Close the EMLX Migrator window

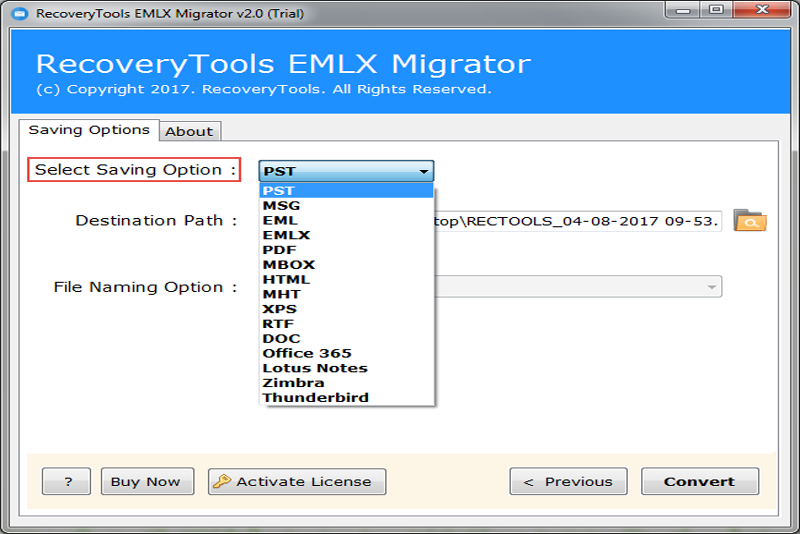click(762, 9)
